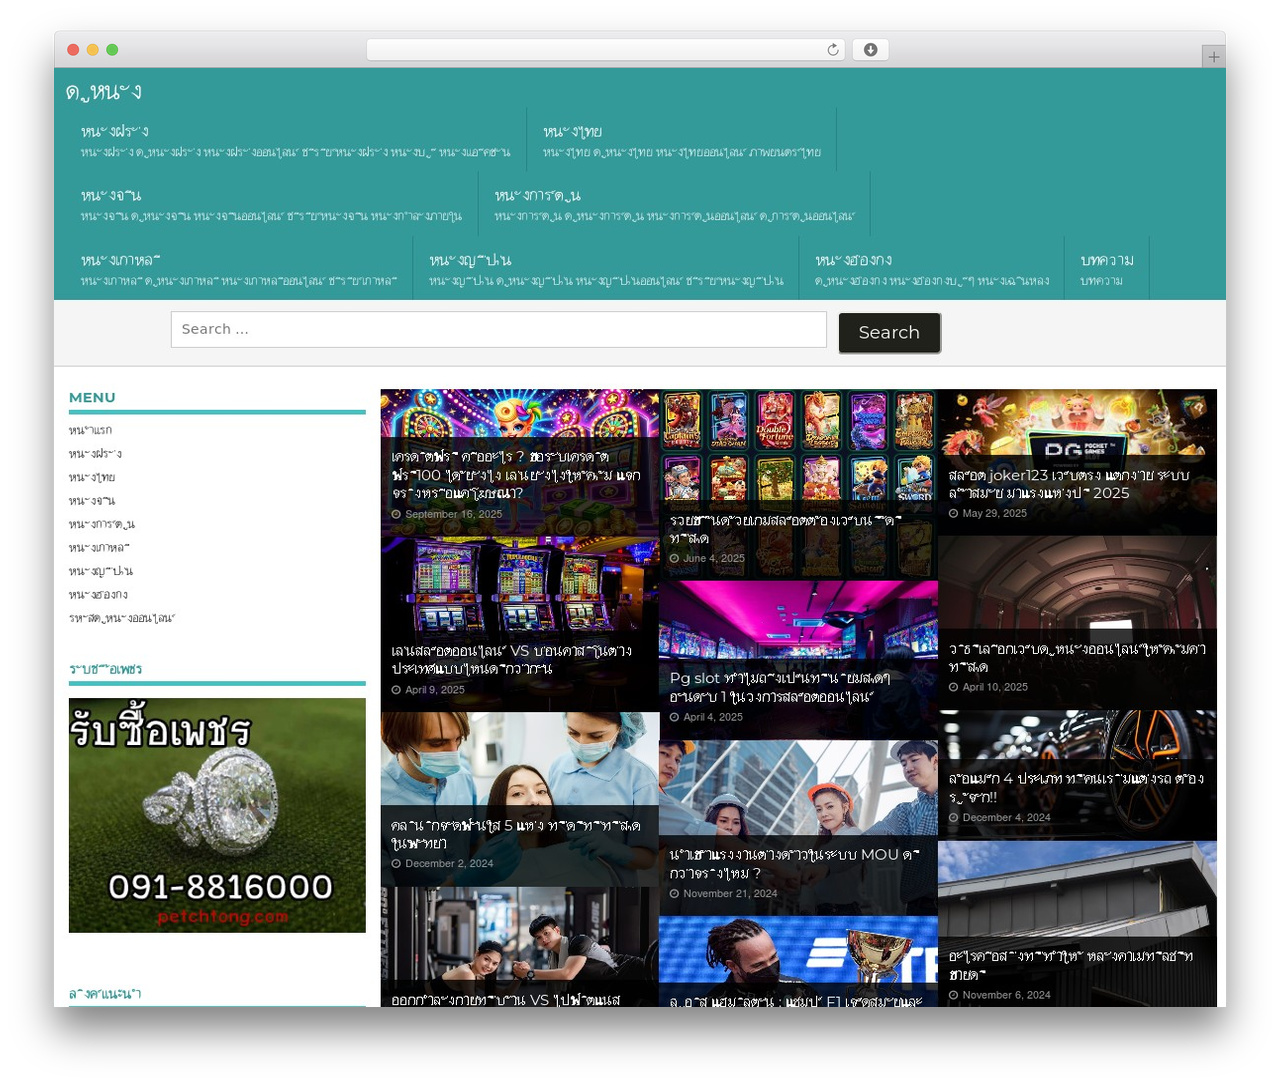This screenshot has height=1084, width=1280.
Task: Open the 'Pg slot' article title
Action: tap(780, 687)
